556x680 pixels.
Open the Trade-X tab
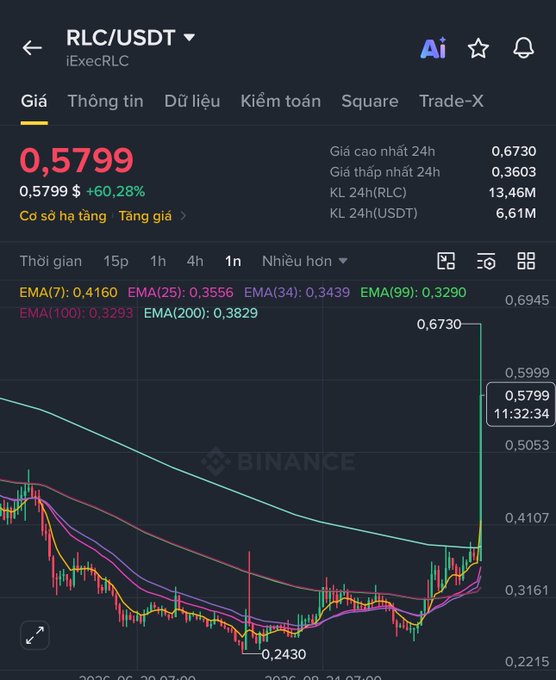point(451,101)
